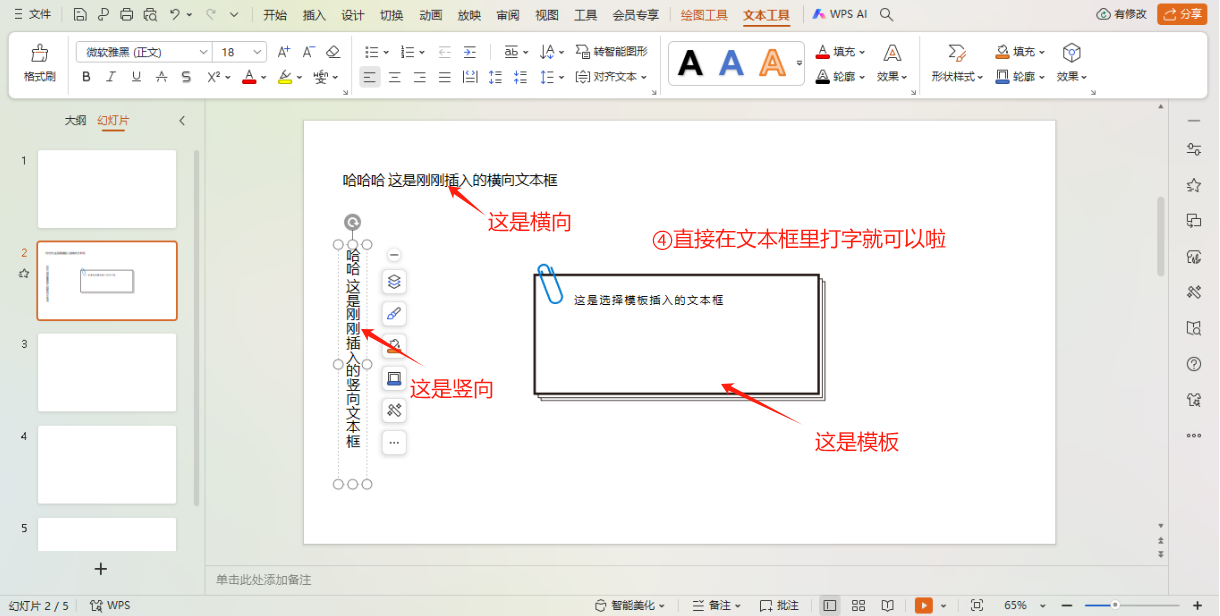Open the 批注 (comment) icon in status bar
The image size is (1220, 616).
coord(780,605)
